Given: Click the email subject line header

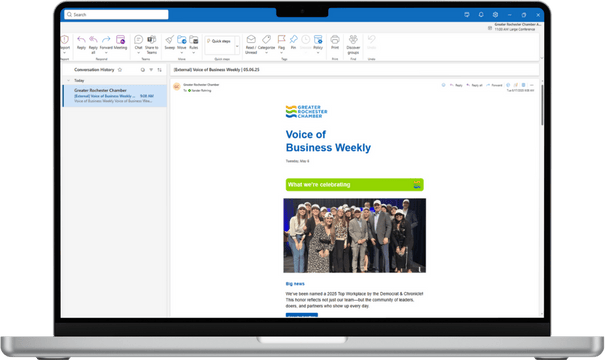Looking at the screenshot, I should tap(216, 70).
